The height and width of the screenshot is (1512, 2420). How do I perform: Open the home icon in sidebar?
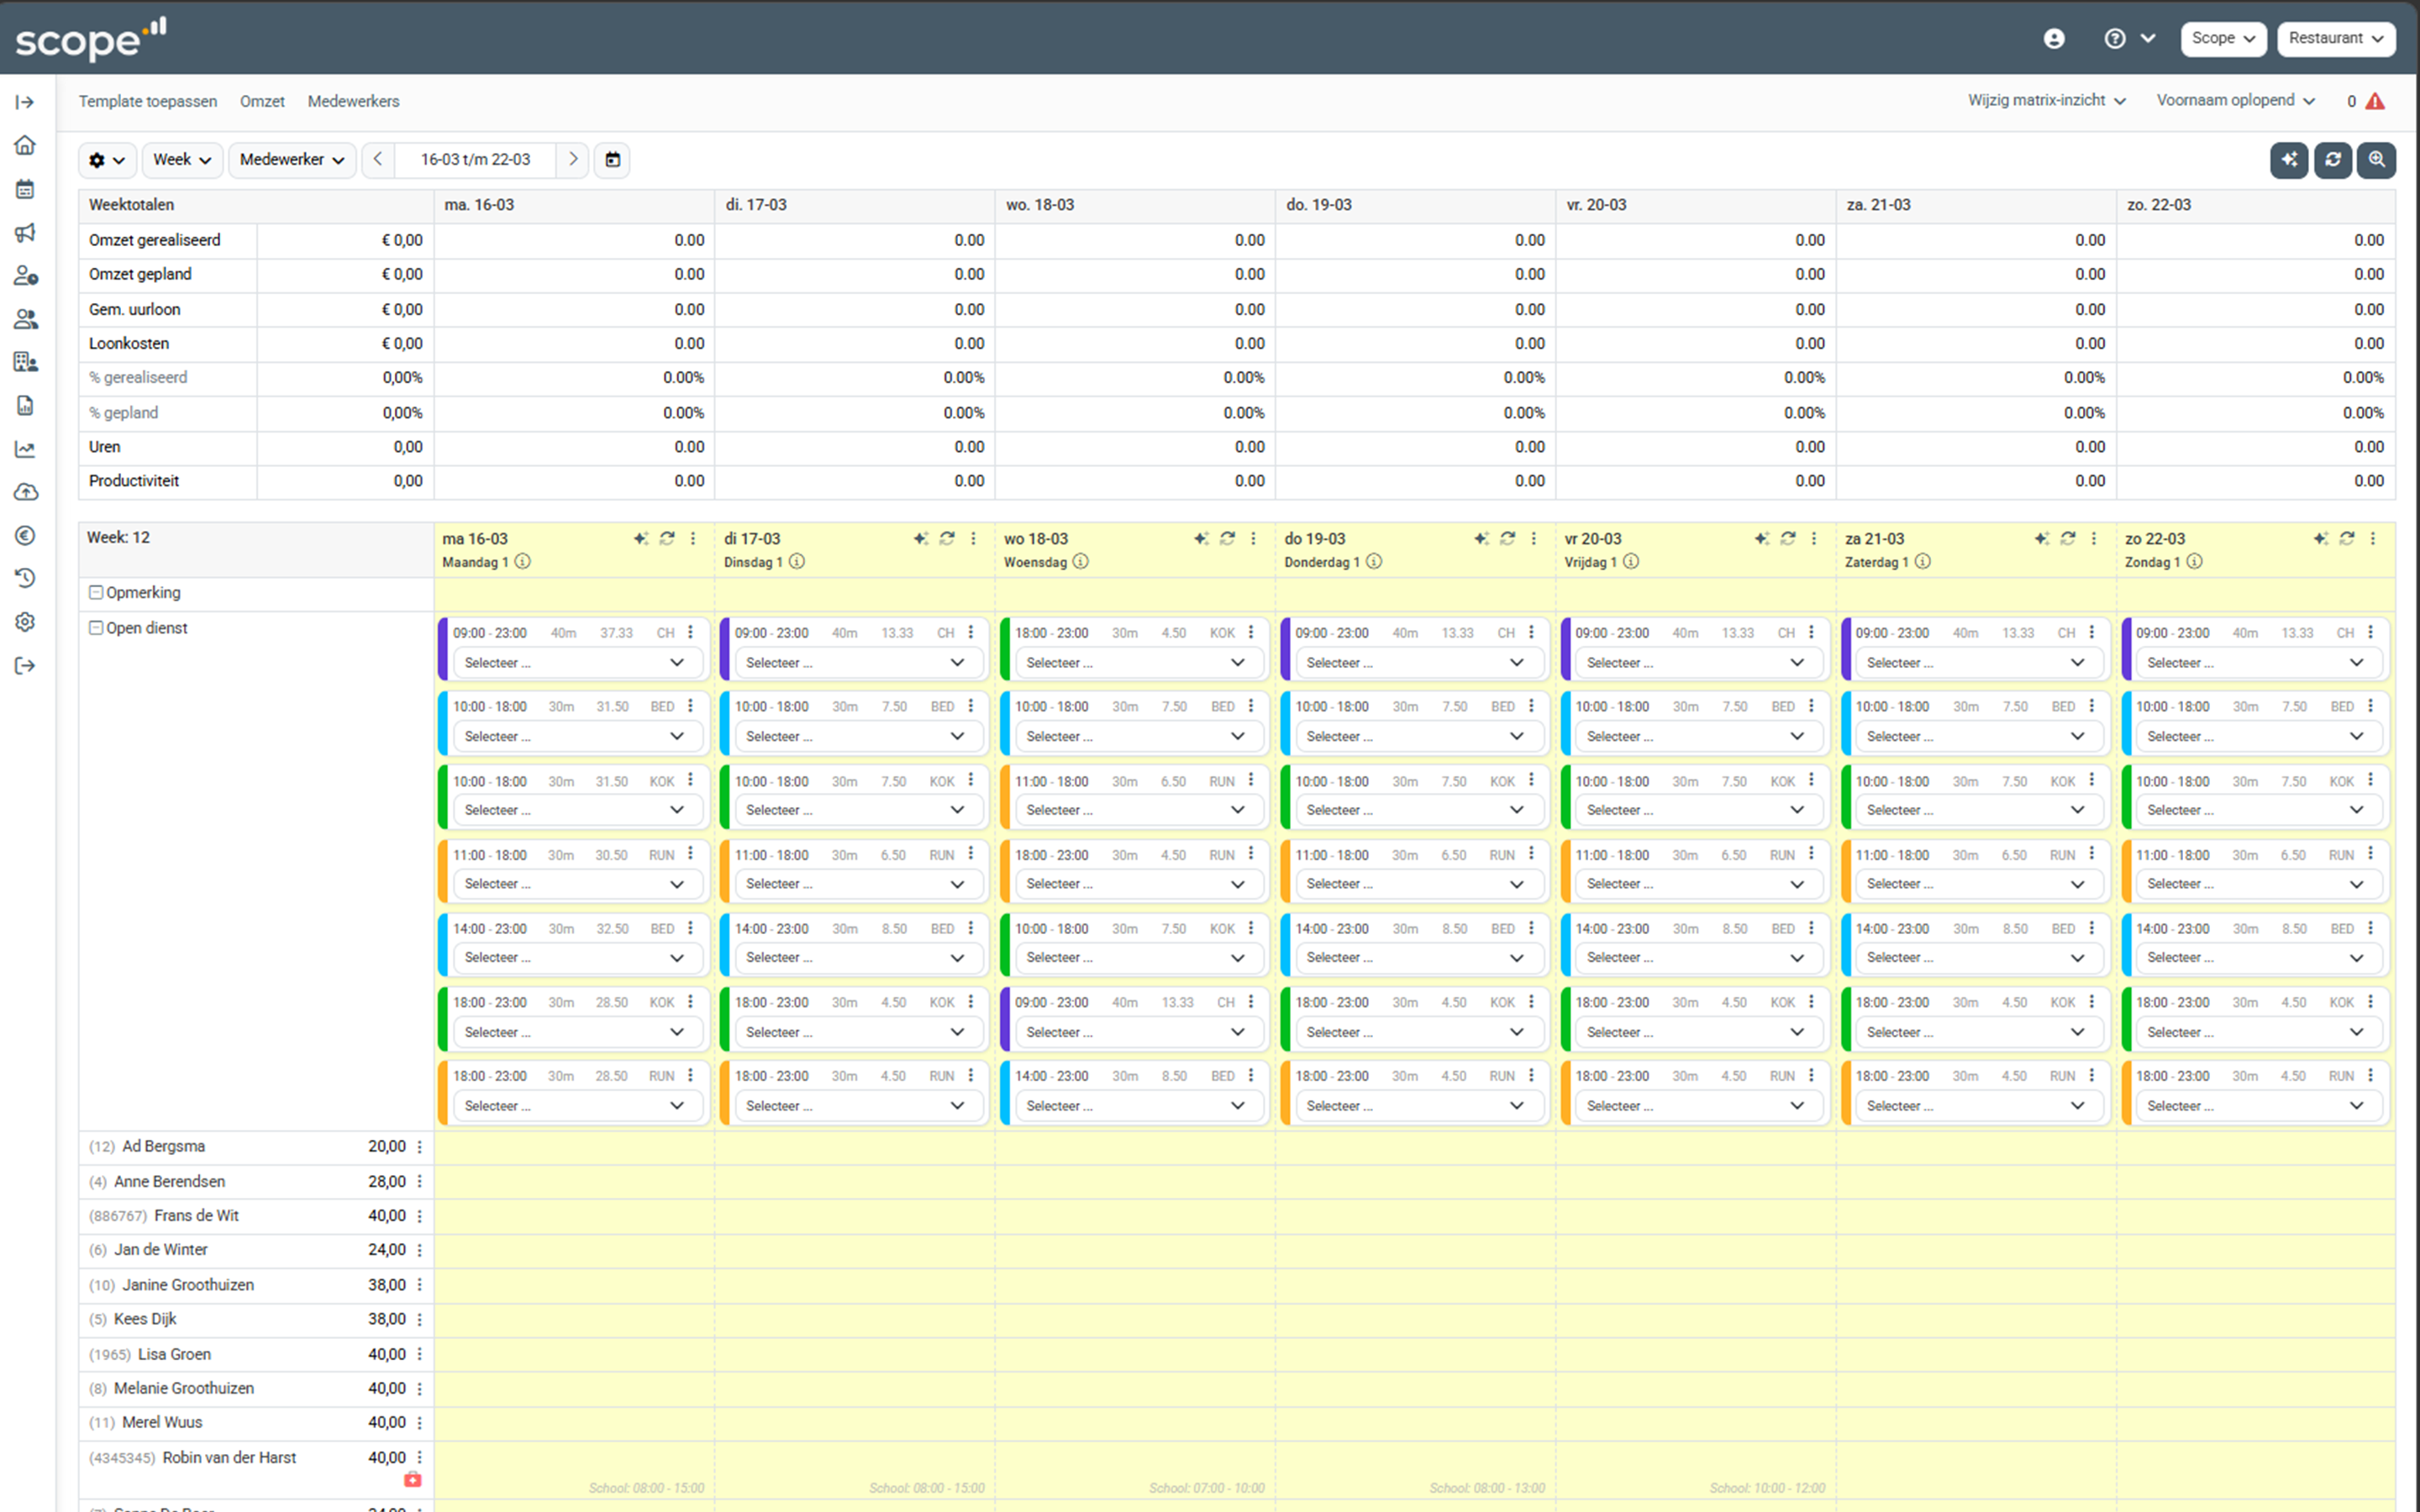click(25, 146)
